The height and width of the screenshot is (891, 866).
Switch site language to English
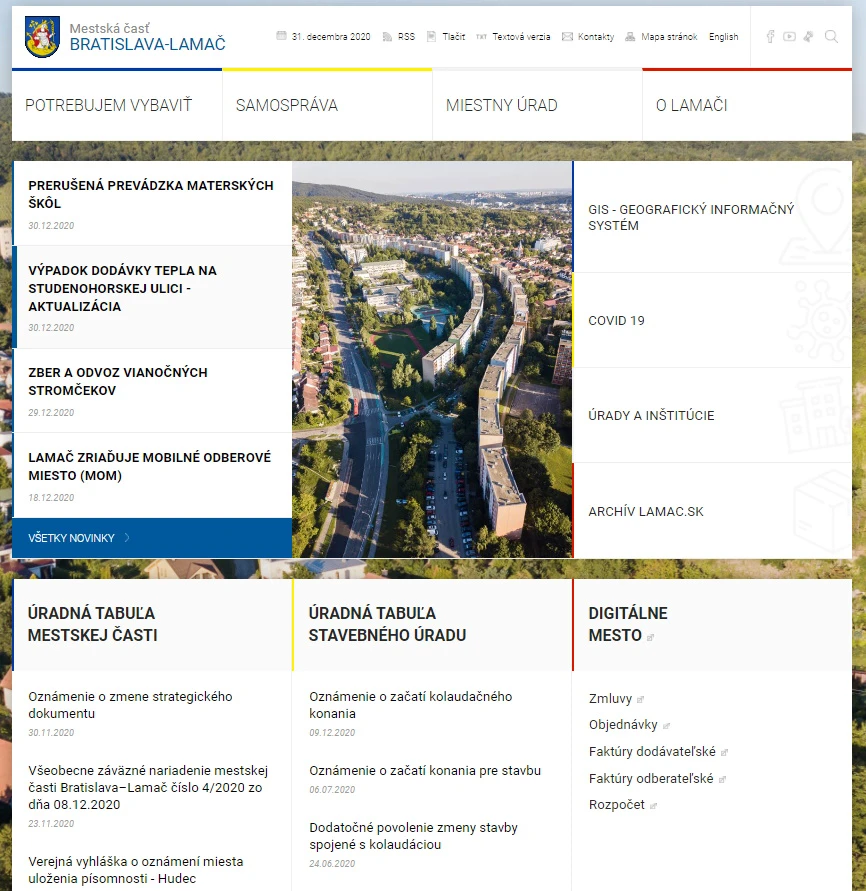[x=723, y=36]
